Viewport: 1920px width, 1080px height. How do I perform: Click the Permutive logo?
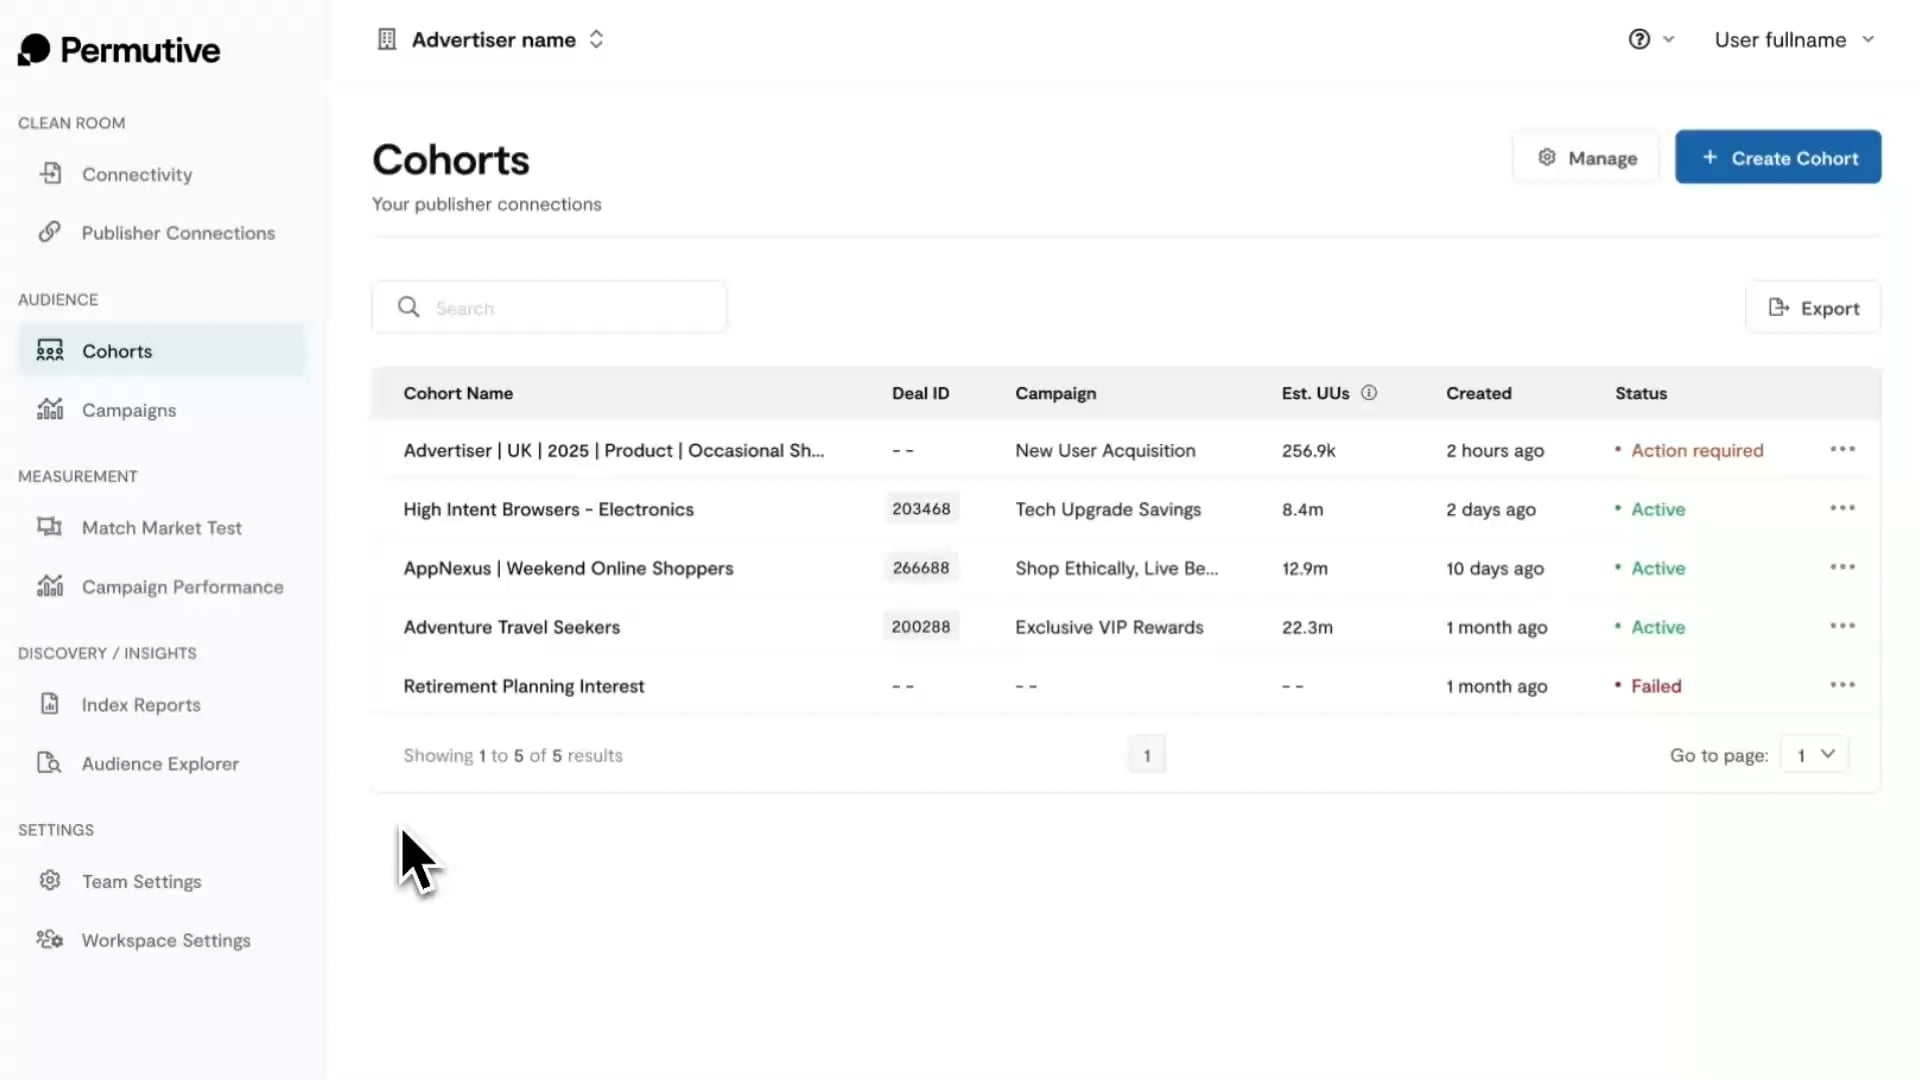coord(119,50)
